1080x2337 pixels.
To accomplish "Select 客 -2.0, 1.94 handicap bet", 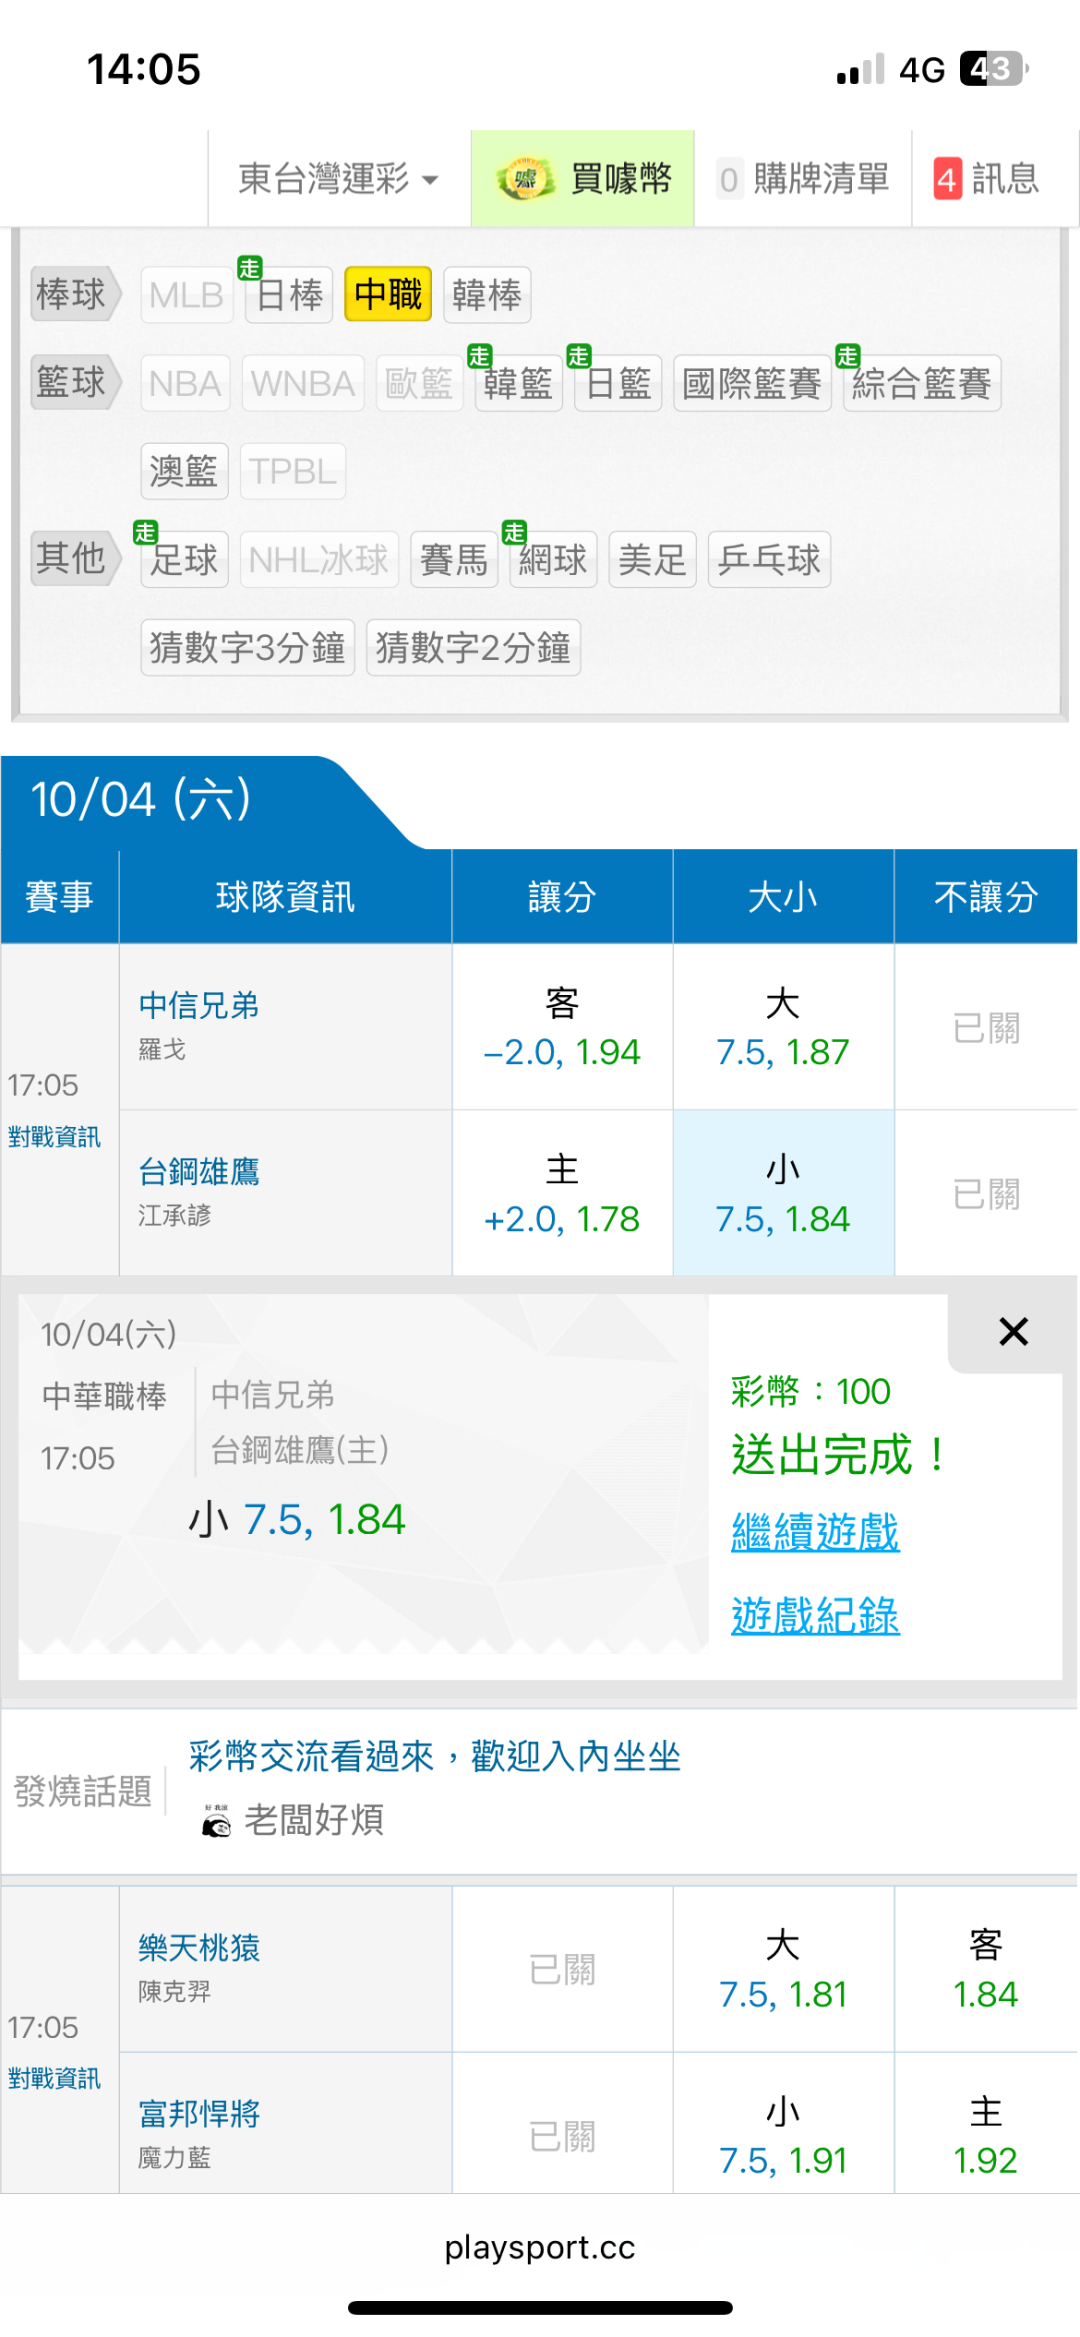I will pyautogui.click(x=562, y=1027).
